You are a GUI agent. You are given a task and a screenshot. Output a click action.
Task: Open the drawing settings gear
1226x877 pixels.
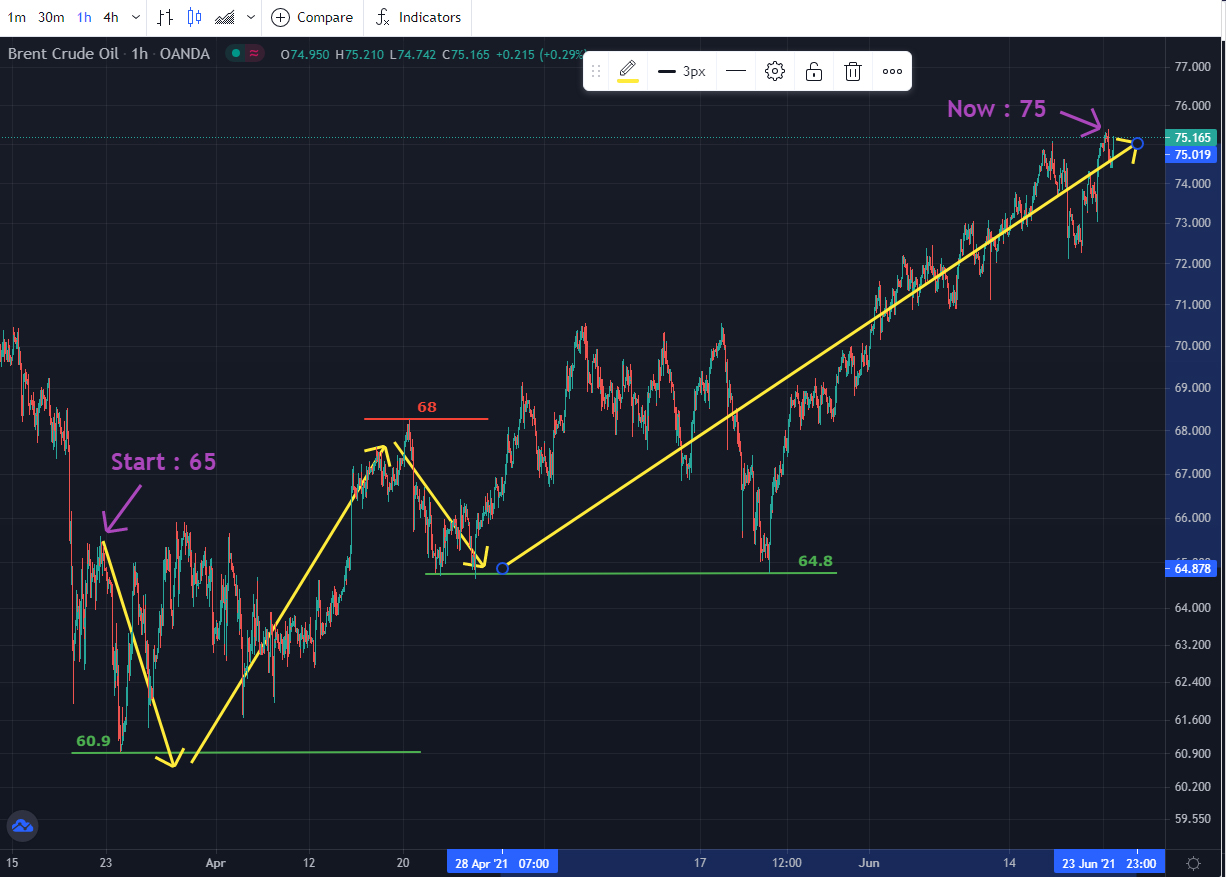pyautogui.click(x=775, y=71)
